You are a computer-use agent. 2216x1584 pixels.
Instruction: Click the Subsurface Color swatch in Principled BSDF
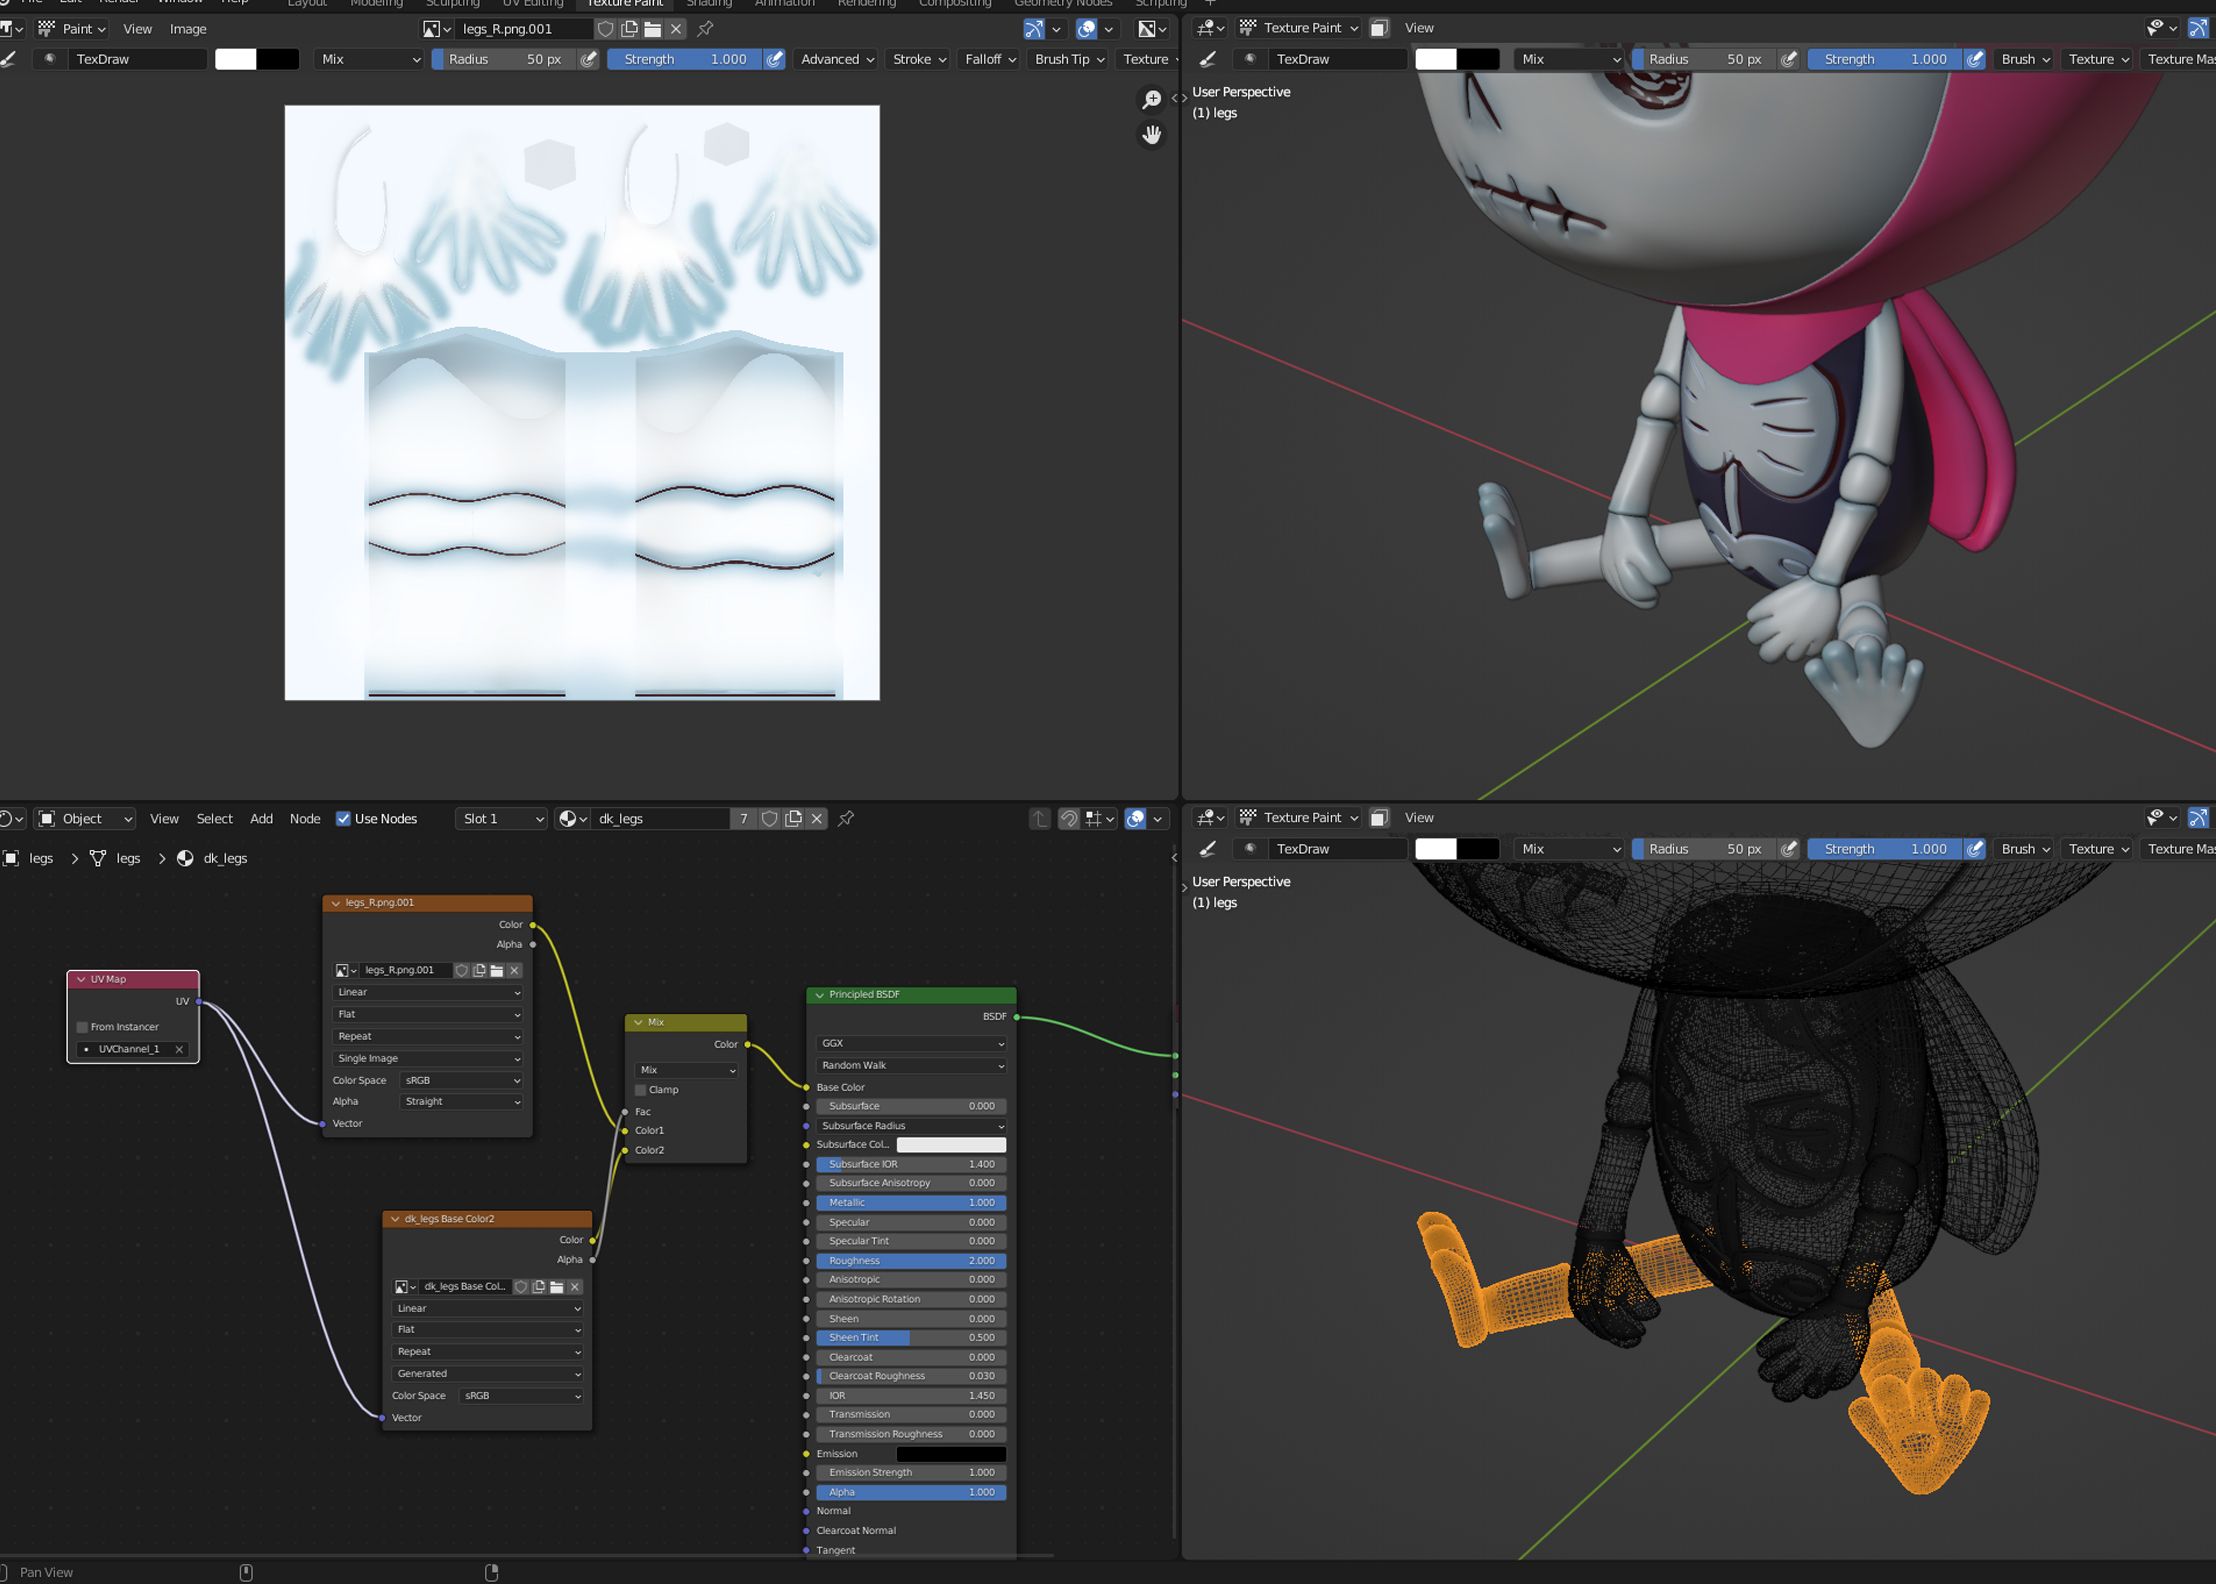click(x=951, y=1145)
